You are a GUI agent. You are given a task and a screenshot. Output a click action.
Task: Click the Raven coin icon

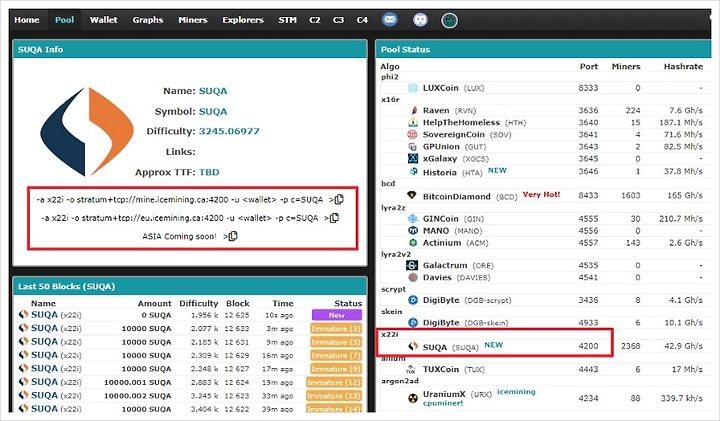413,110
